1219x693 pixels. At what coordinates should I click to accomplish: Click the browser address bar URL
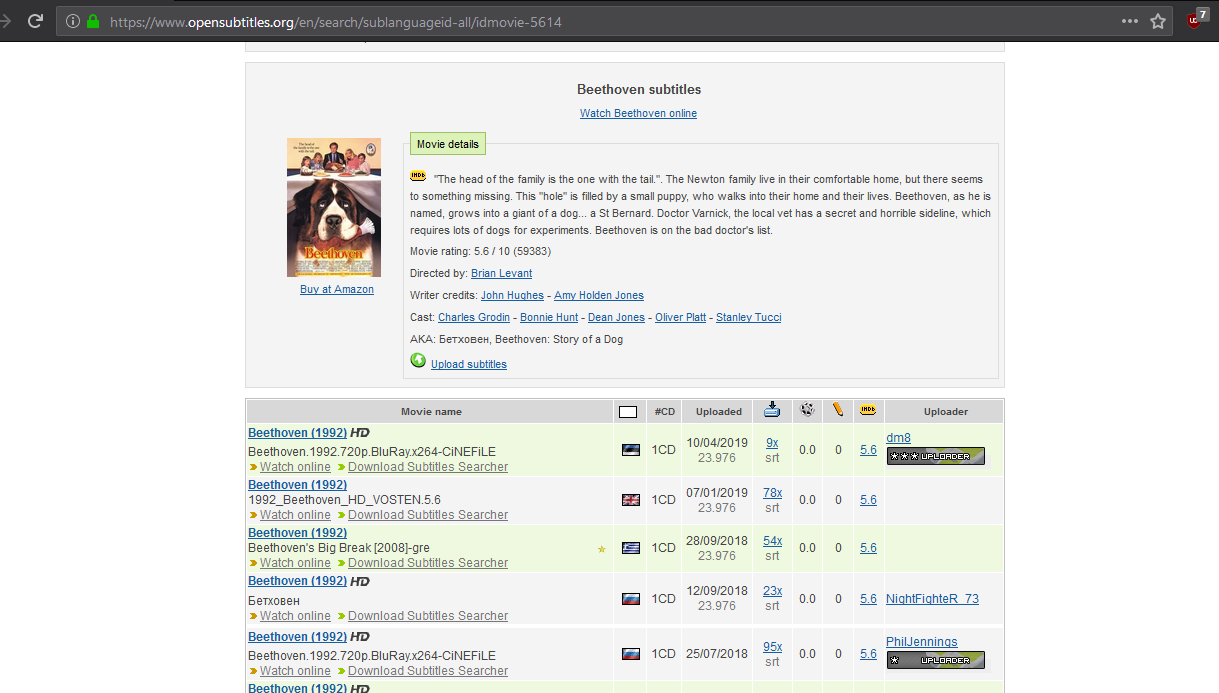336,21
